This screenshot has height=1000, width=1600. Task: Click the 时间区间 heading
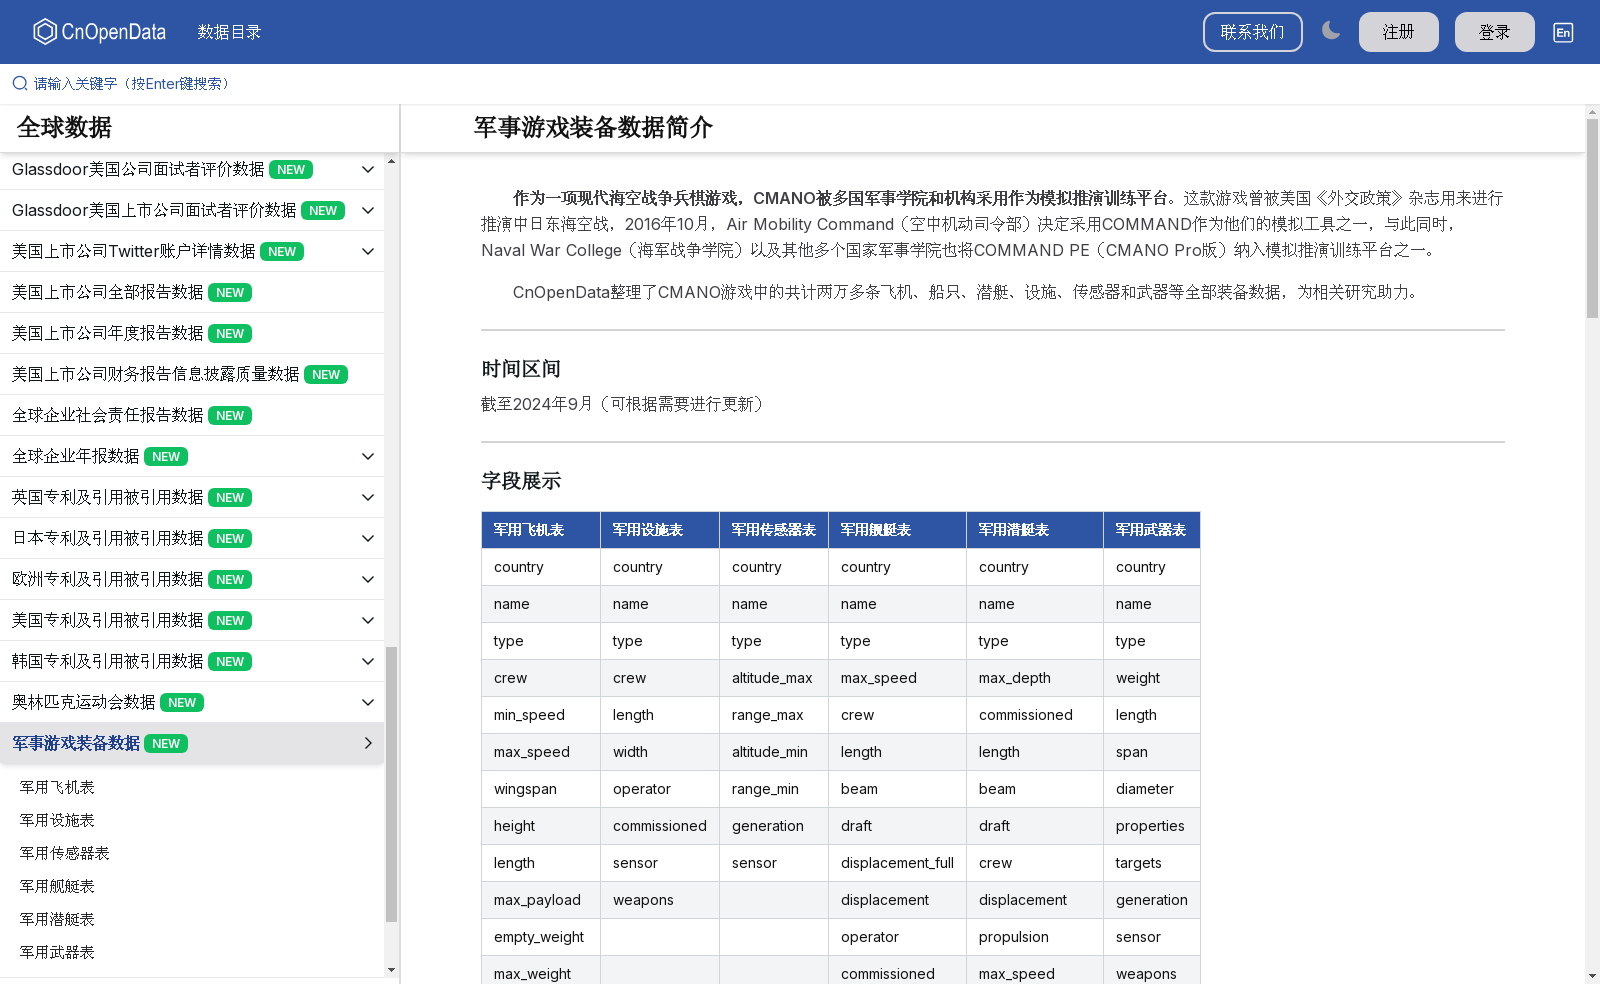521,369
